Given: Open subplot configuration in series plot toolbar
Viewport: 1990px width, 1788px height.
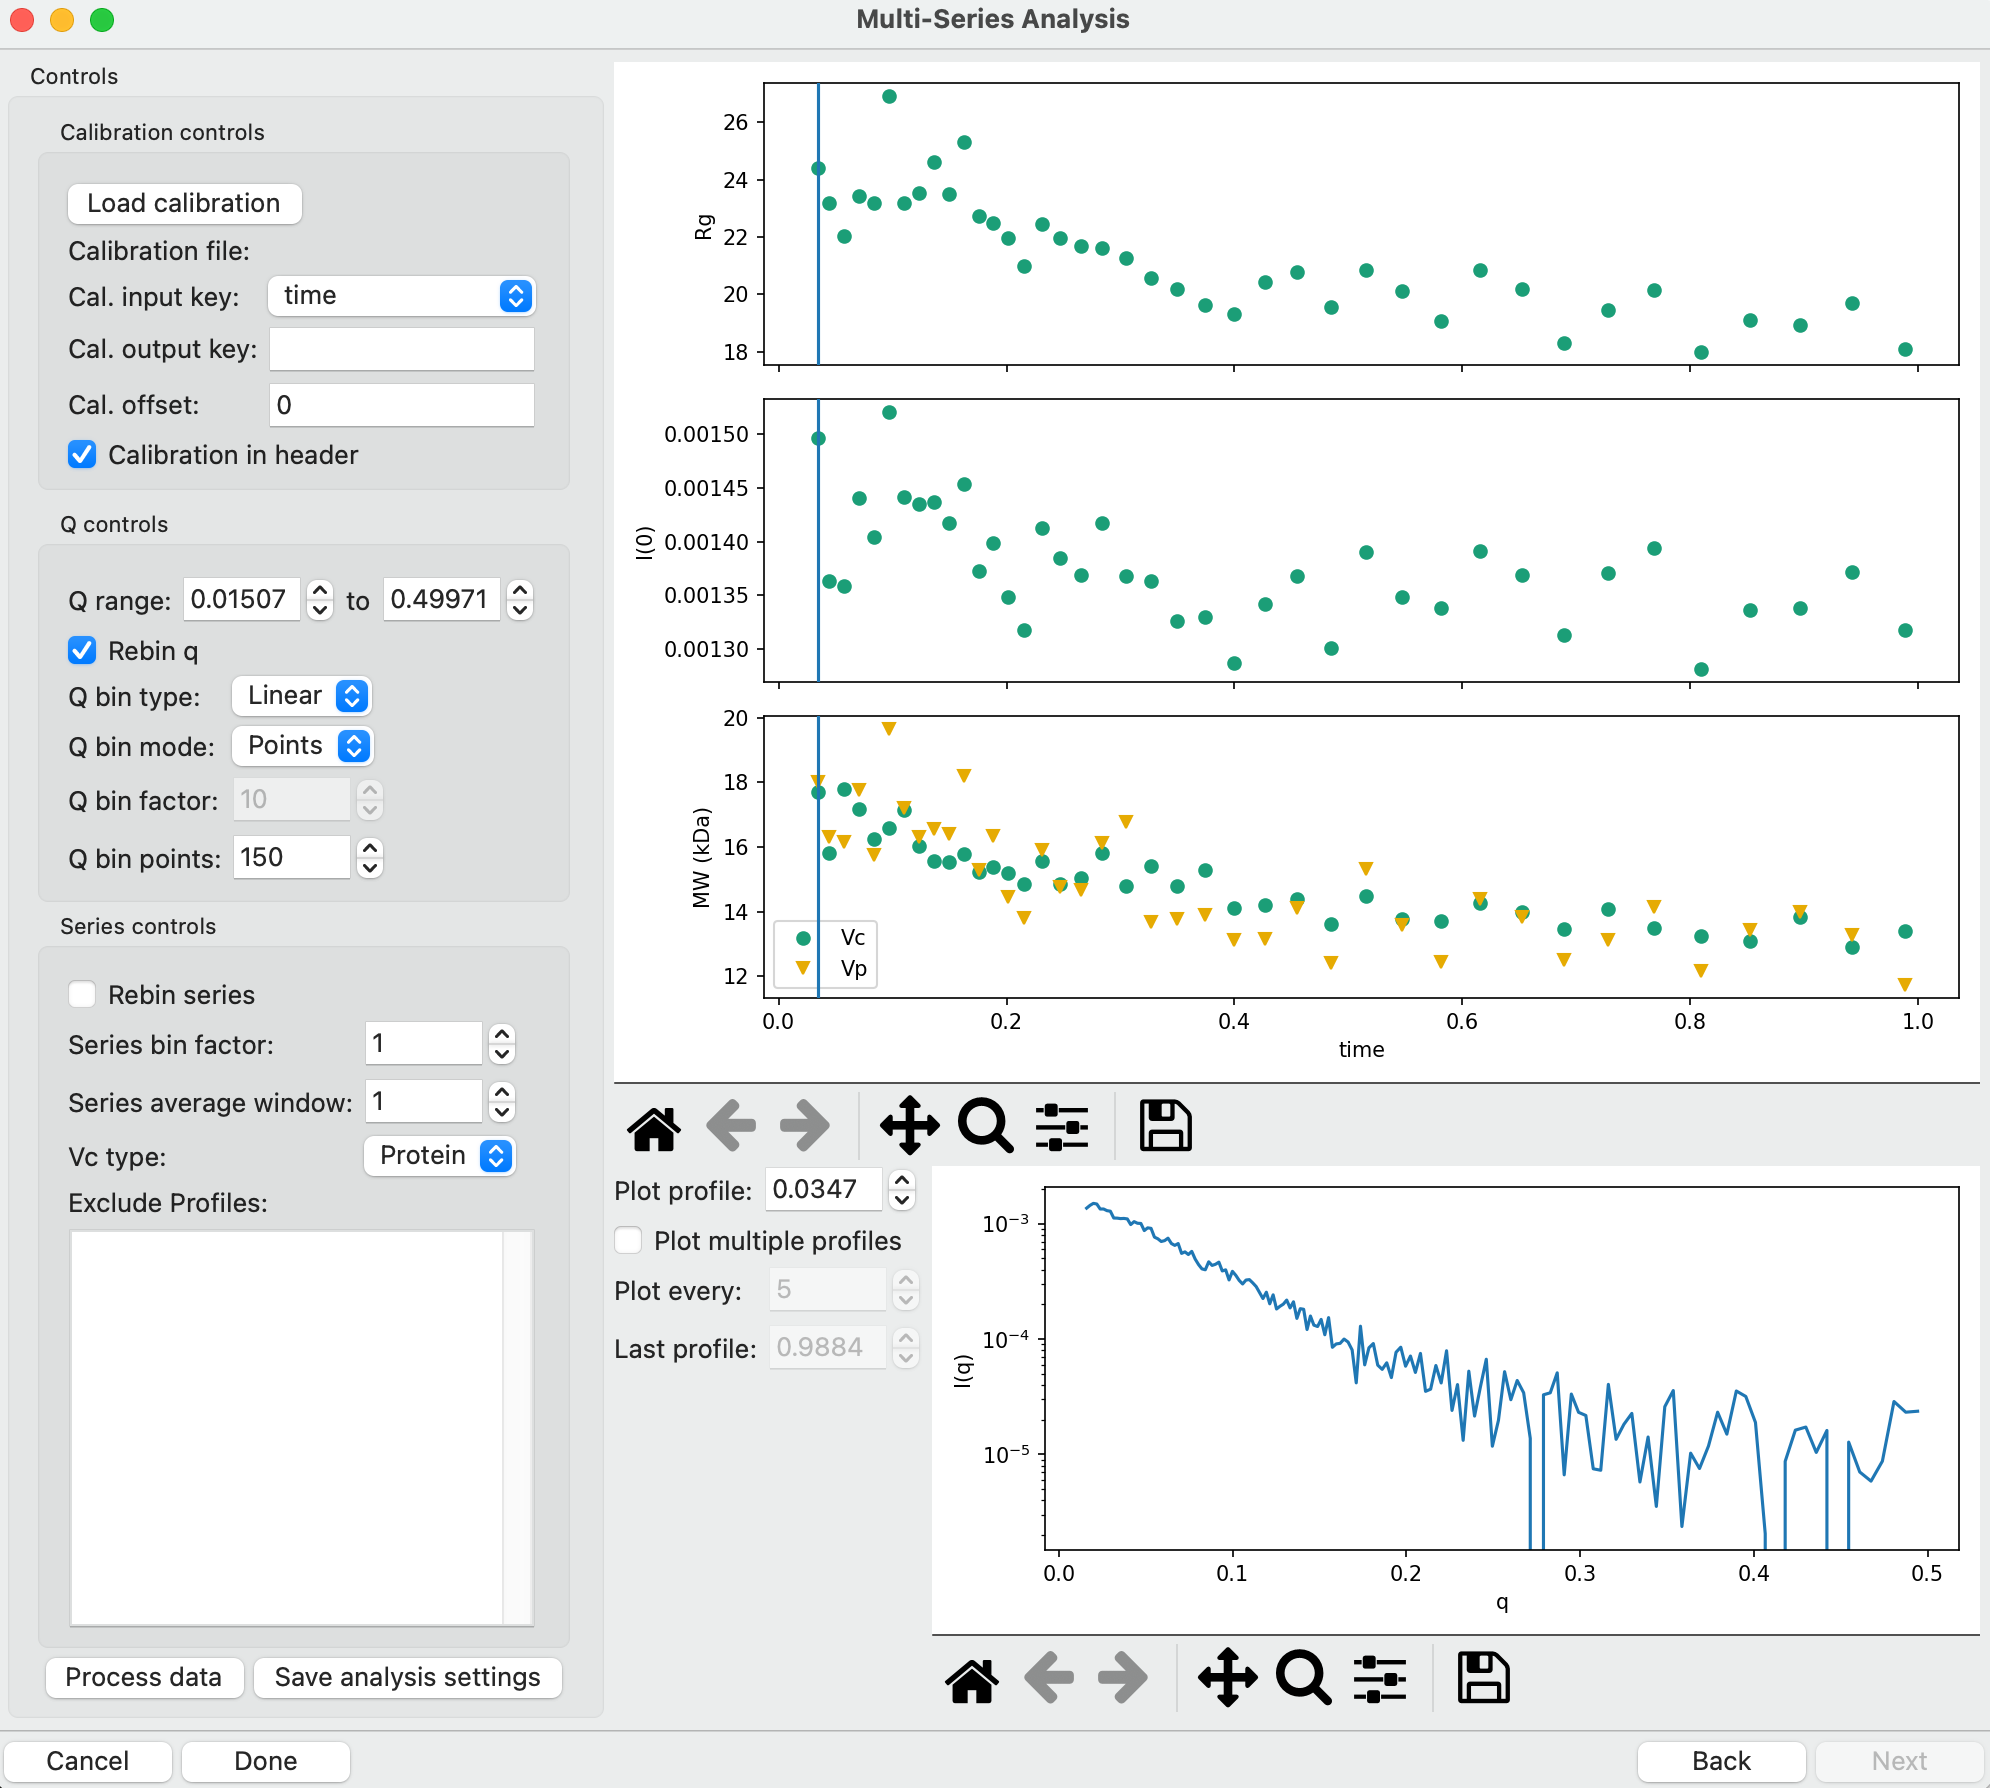Looking at the screenshot, I should pos(1062,1126).
